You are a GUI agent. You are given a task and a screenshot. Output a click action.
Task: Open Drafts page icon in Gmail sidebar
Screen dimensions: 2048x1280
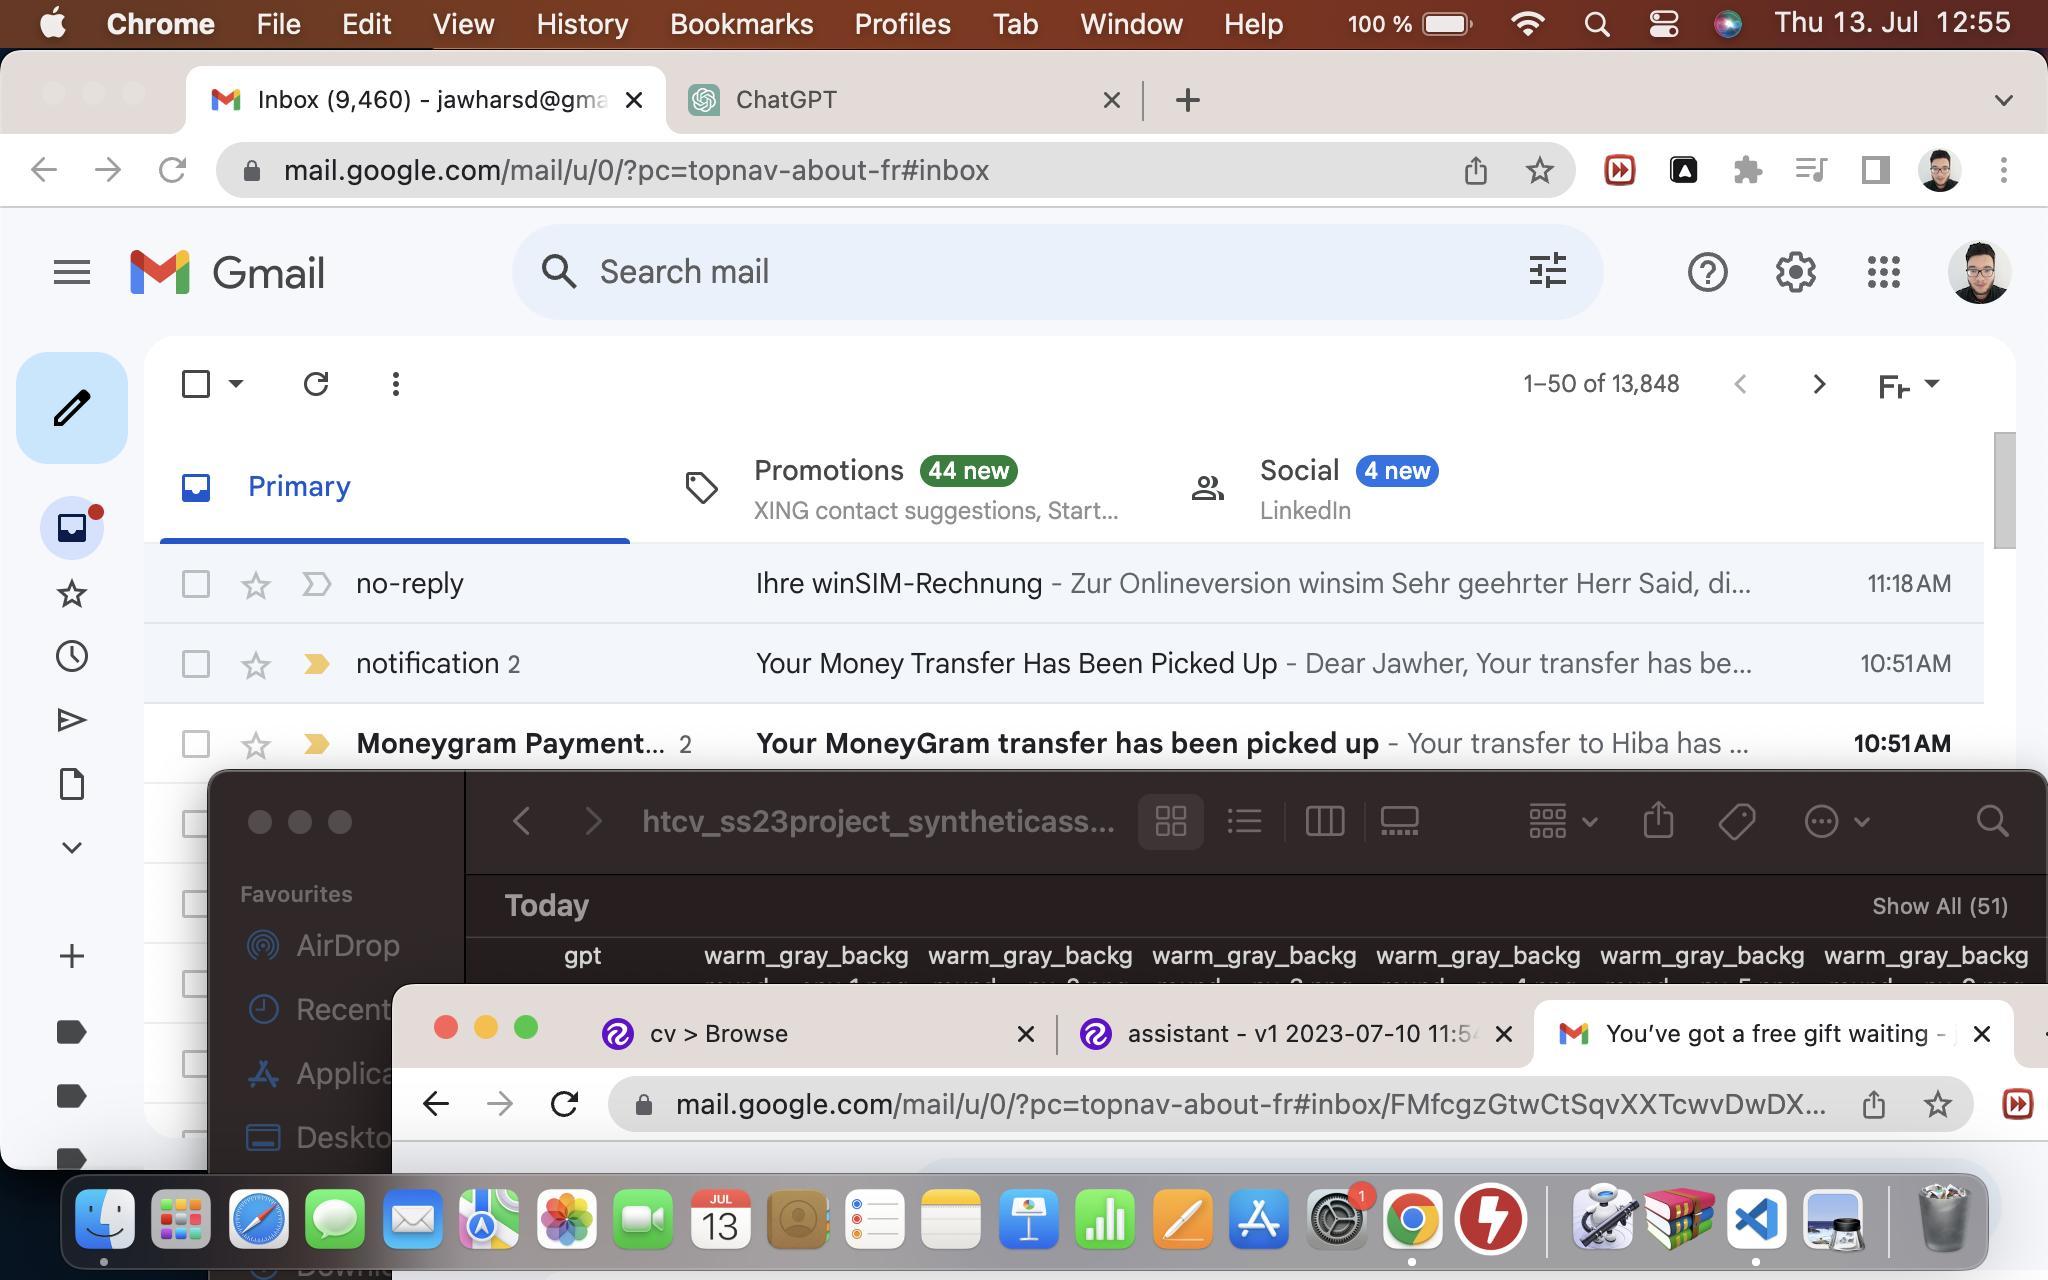coord(72,785)
